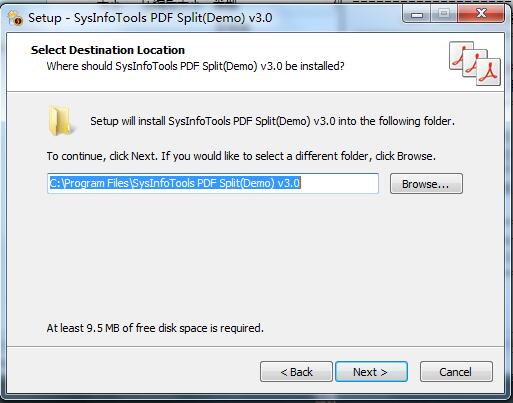The height and width of the screenshot is (403, 513).
Task: Click the front PDF document icon
Action: (488, 72)
